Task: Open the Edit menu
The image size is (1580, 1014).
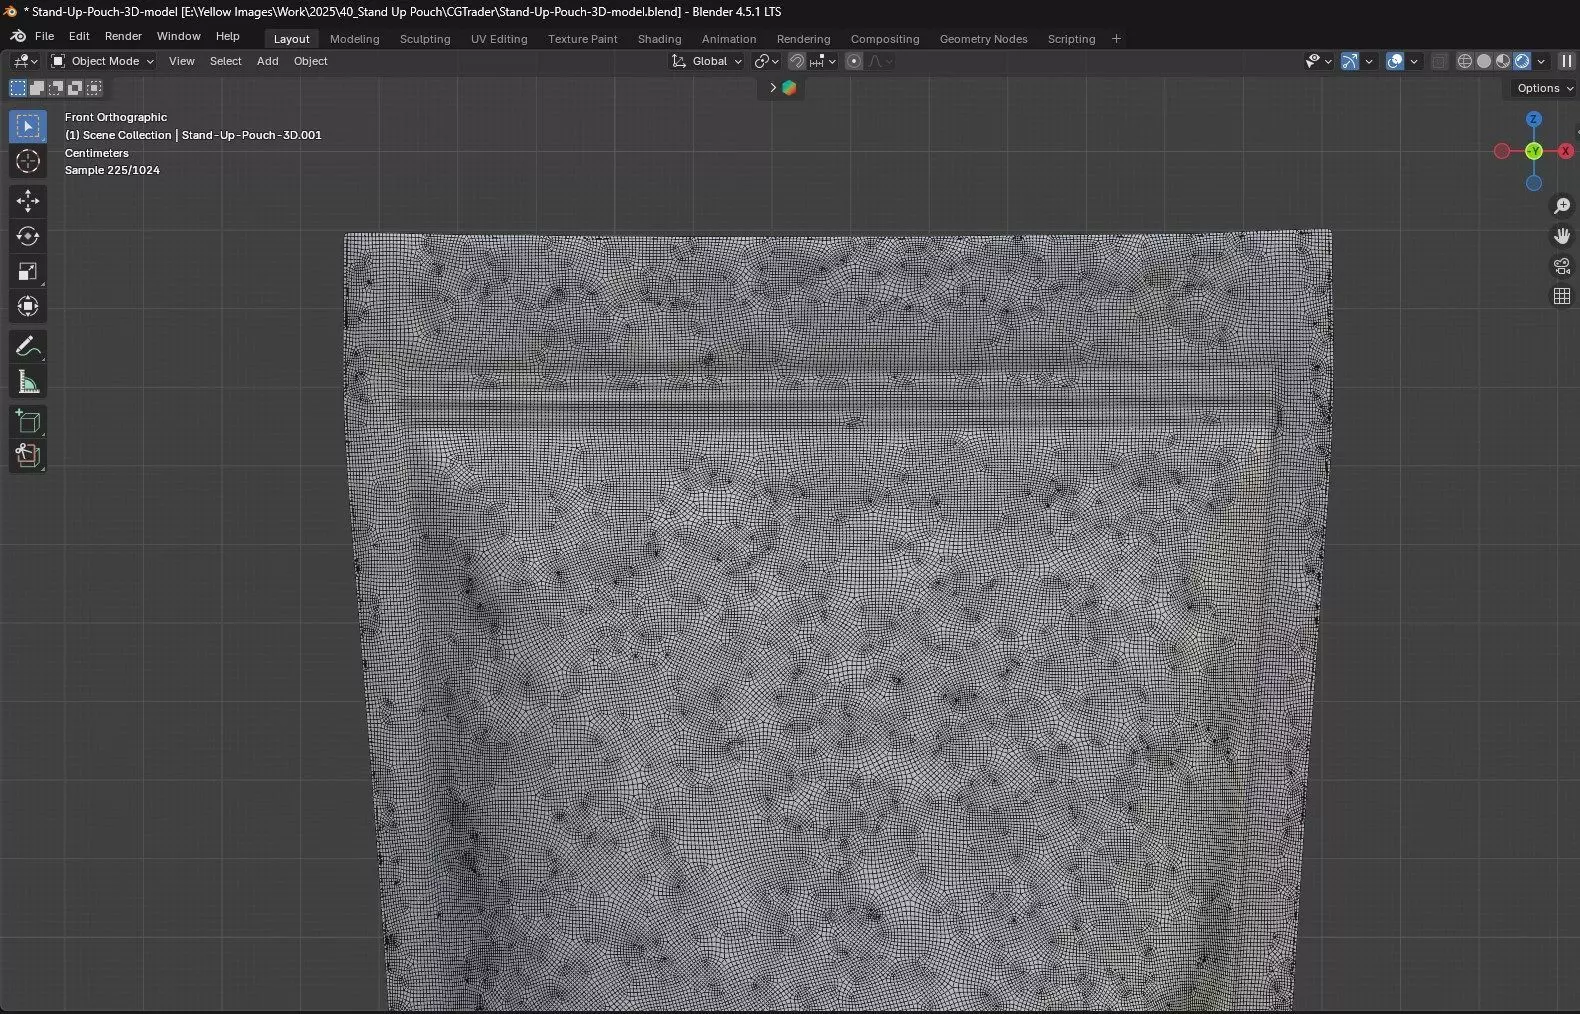Action: [79, 36]
